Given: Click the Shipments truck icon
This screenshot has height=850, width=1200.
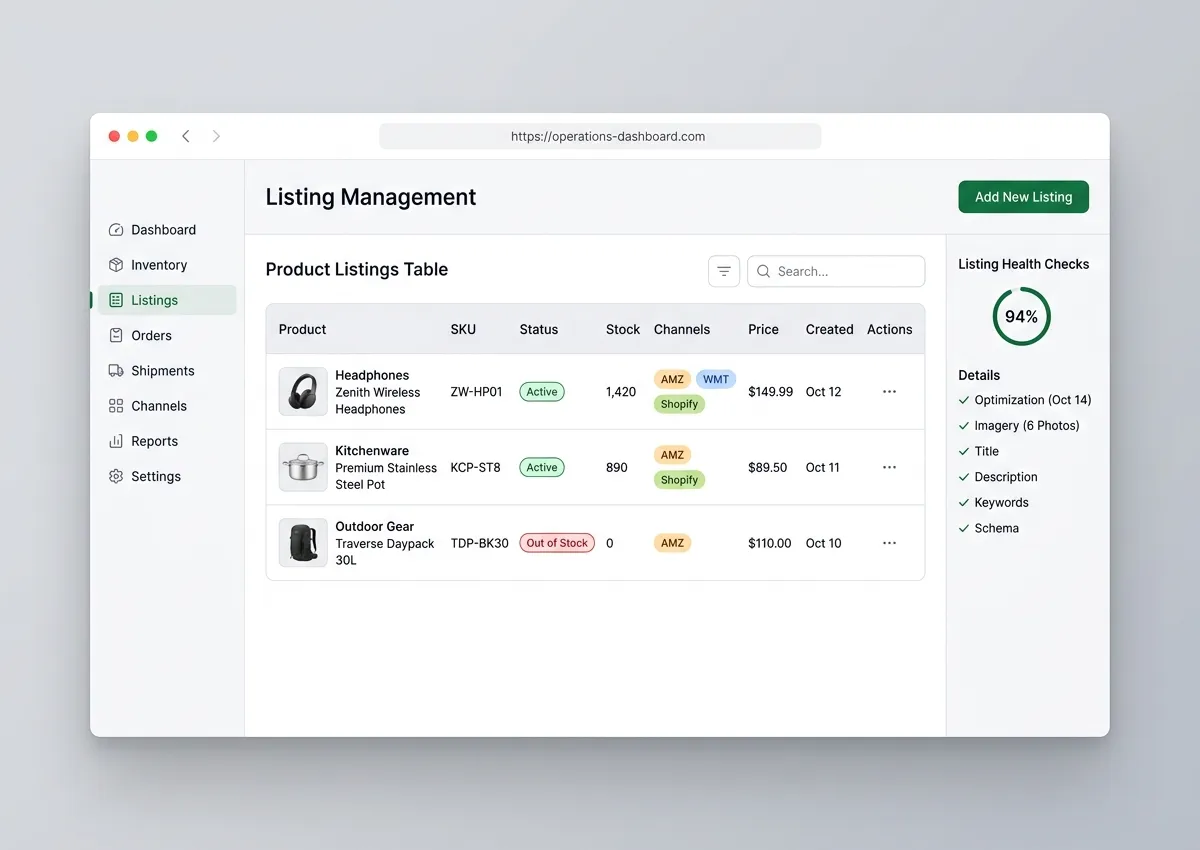Looking at the screenshot, I should point(116,371).
